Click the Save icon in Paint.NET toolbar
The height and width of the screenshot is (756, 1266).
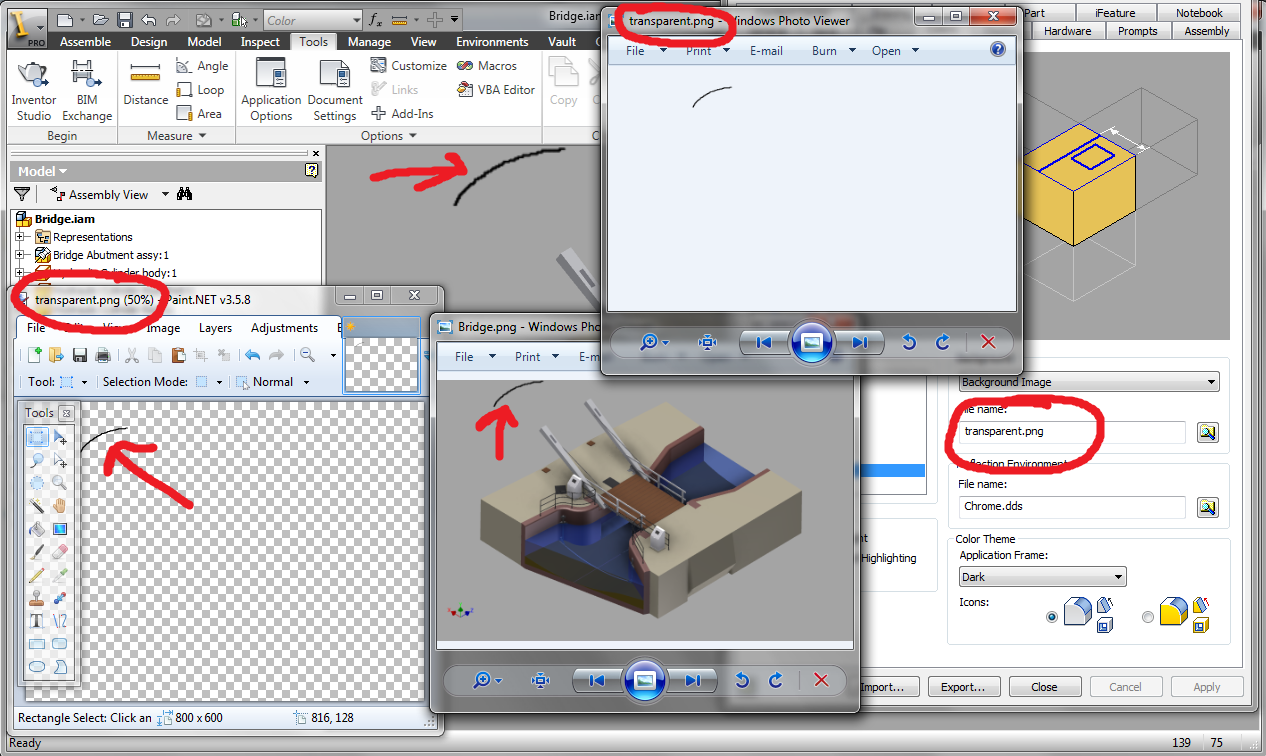pos(78,354)
